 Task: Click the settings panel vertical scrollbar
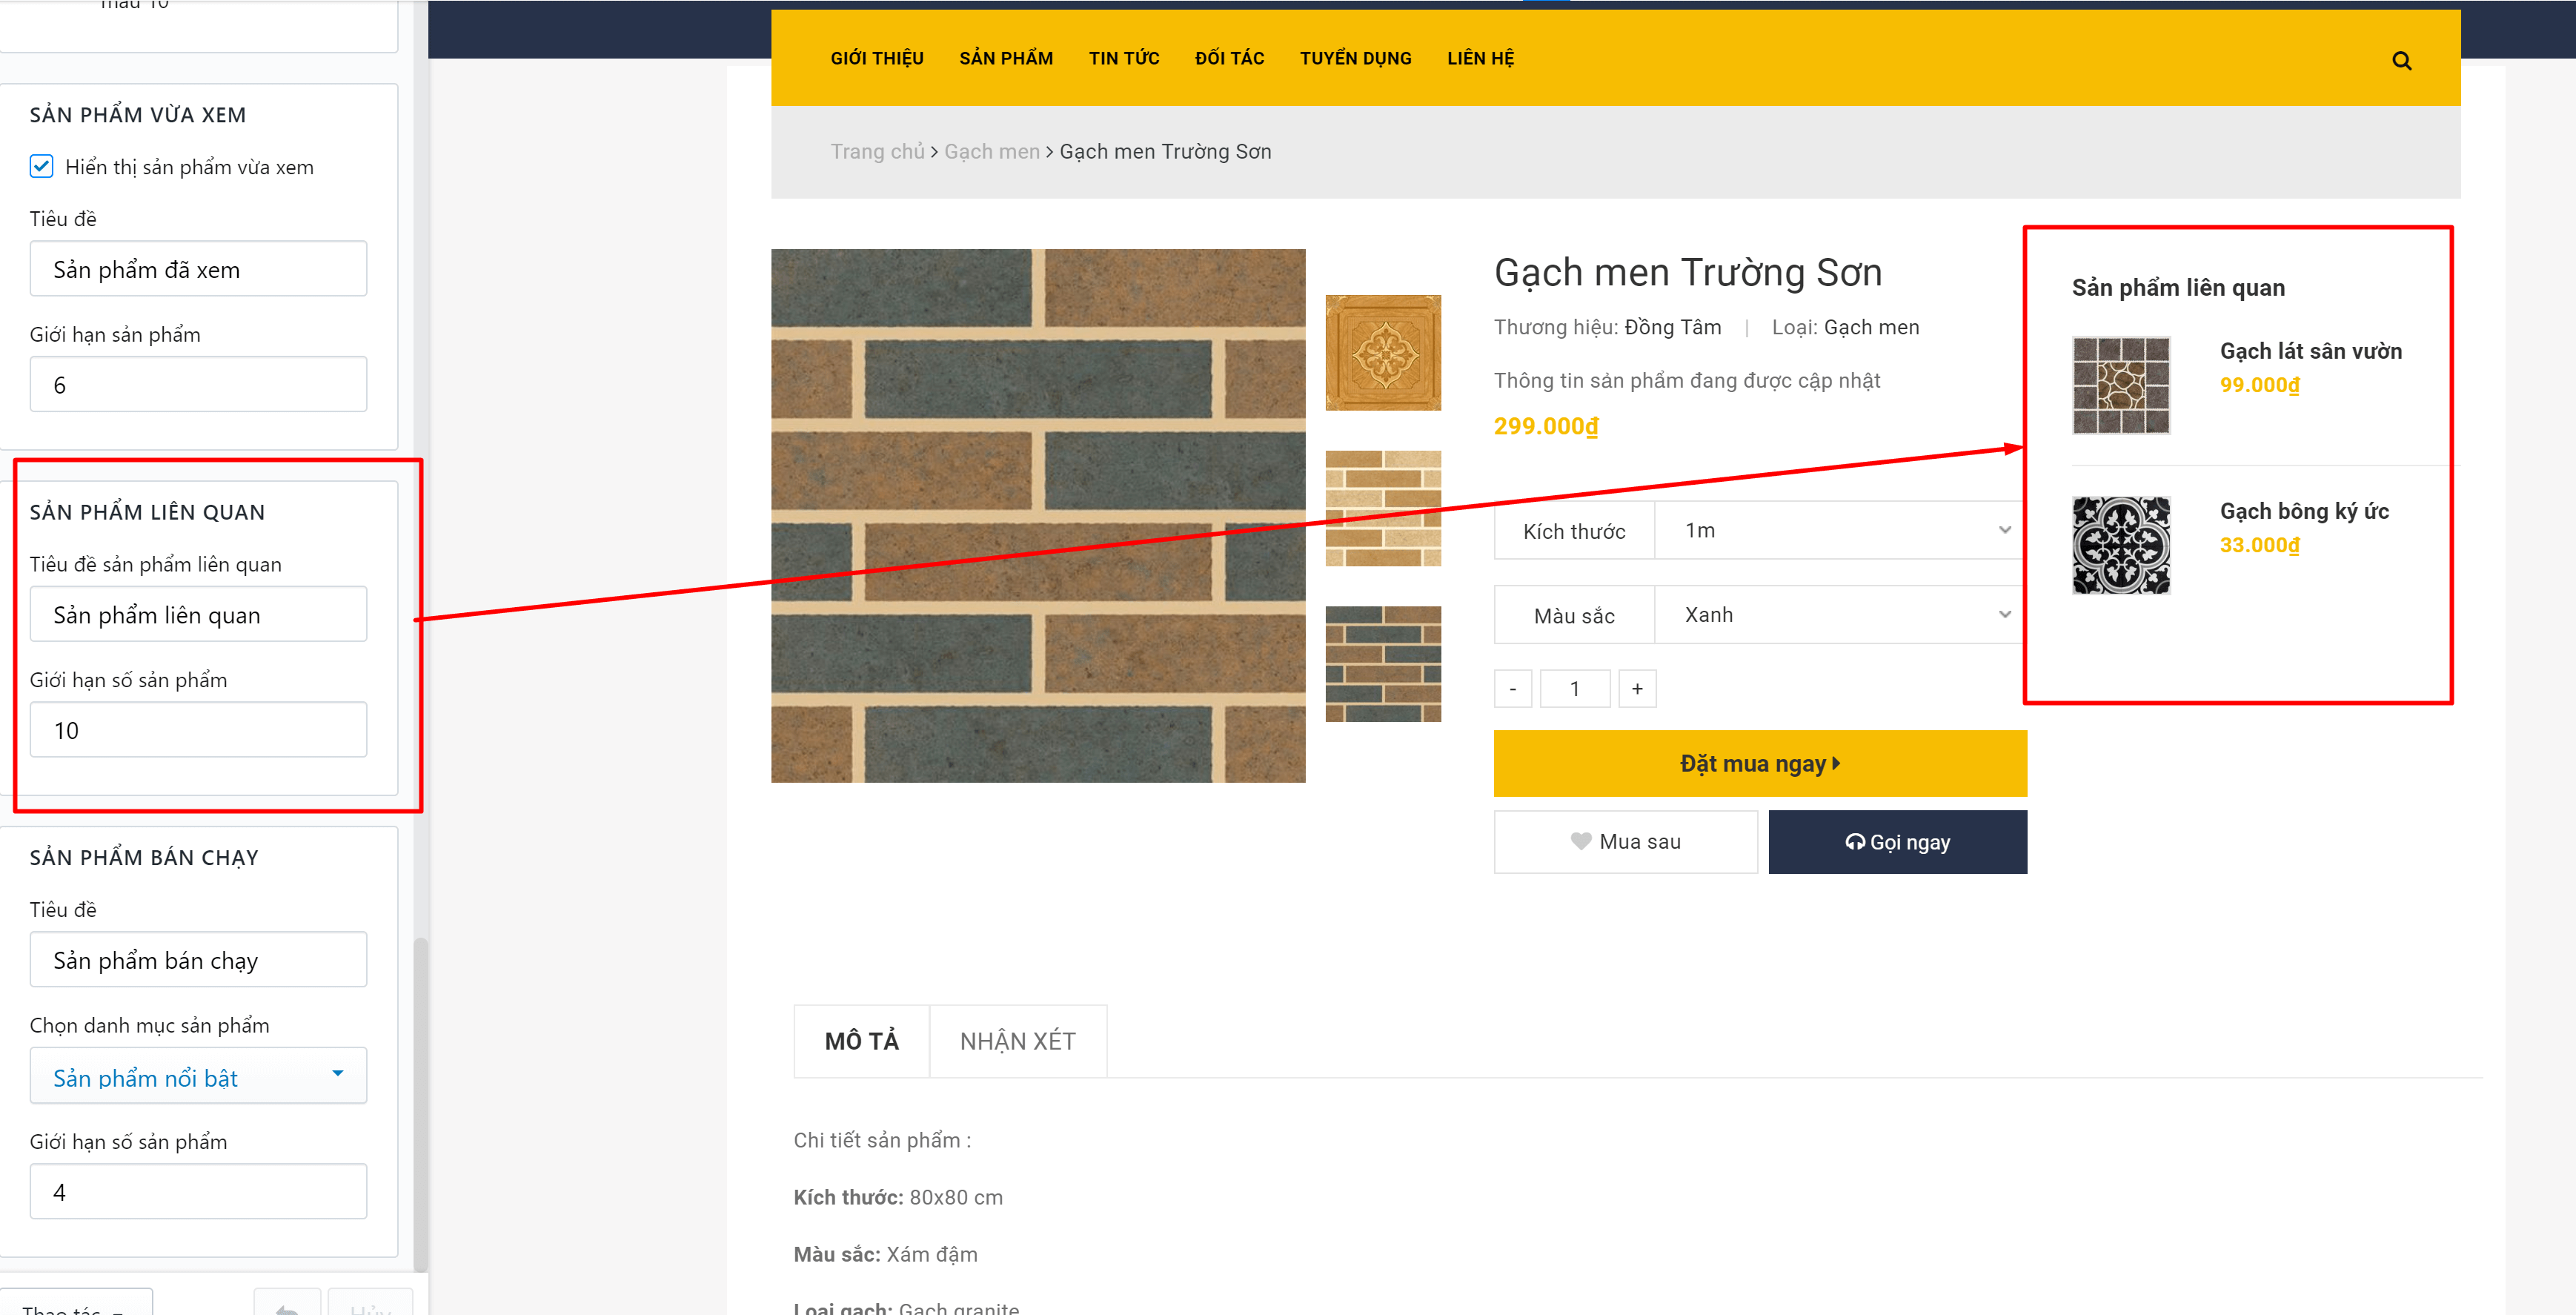(x=421, y=1100)
